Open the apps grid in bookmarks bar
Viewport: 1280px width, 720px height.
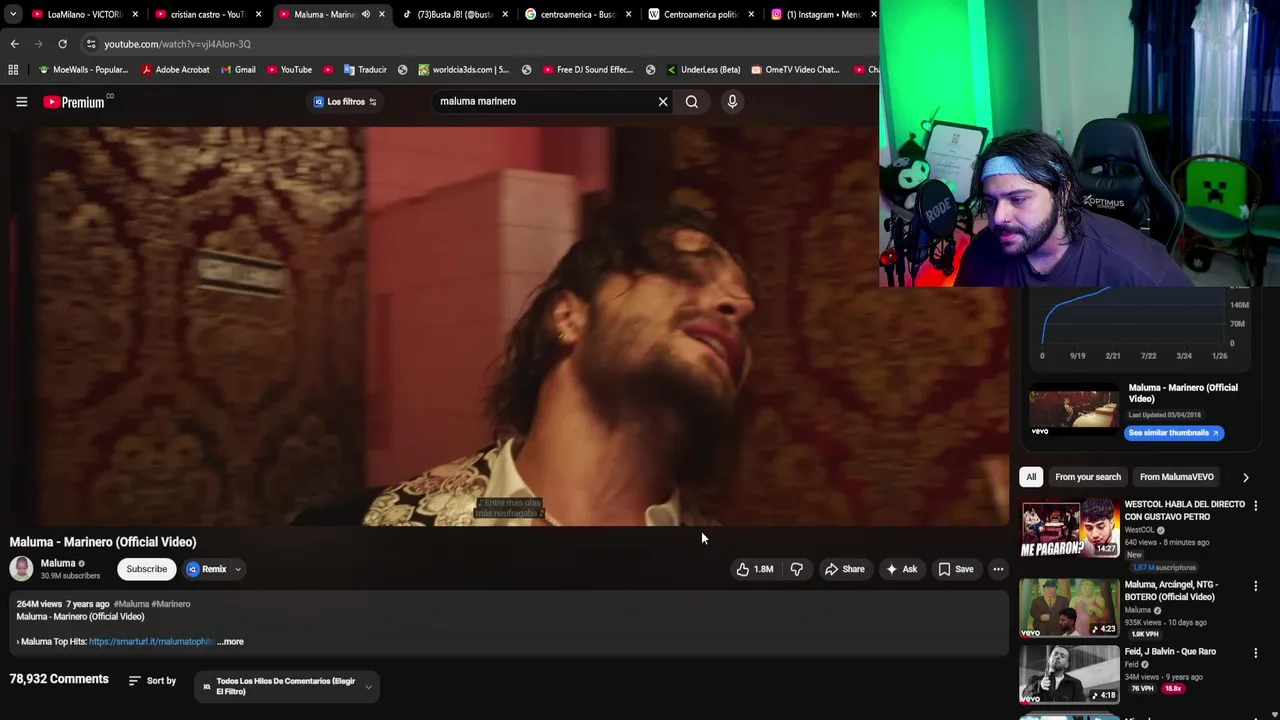coord(13,70)
